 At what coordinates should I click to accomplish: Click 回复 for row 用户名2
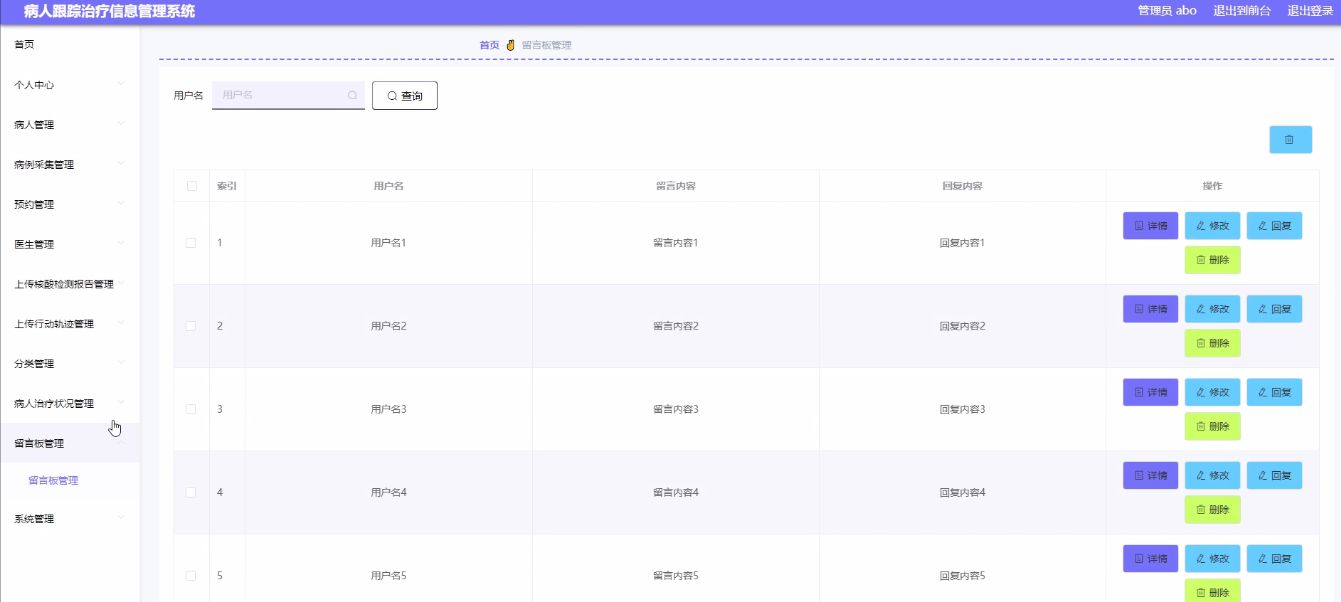(1275, 309)
